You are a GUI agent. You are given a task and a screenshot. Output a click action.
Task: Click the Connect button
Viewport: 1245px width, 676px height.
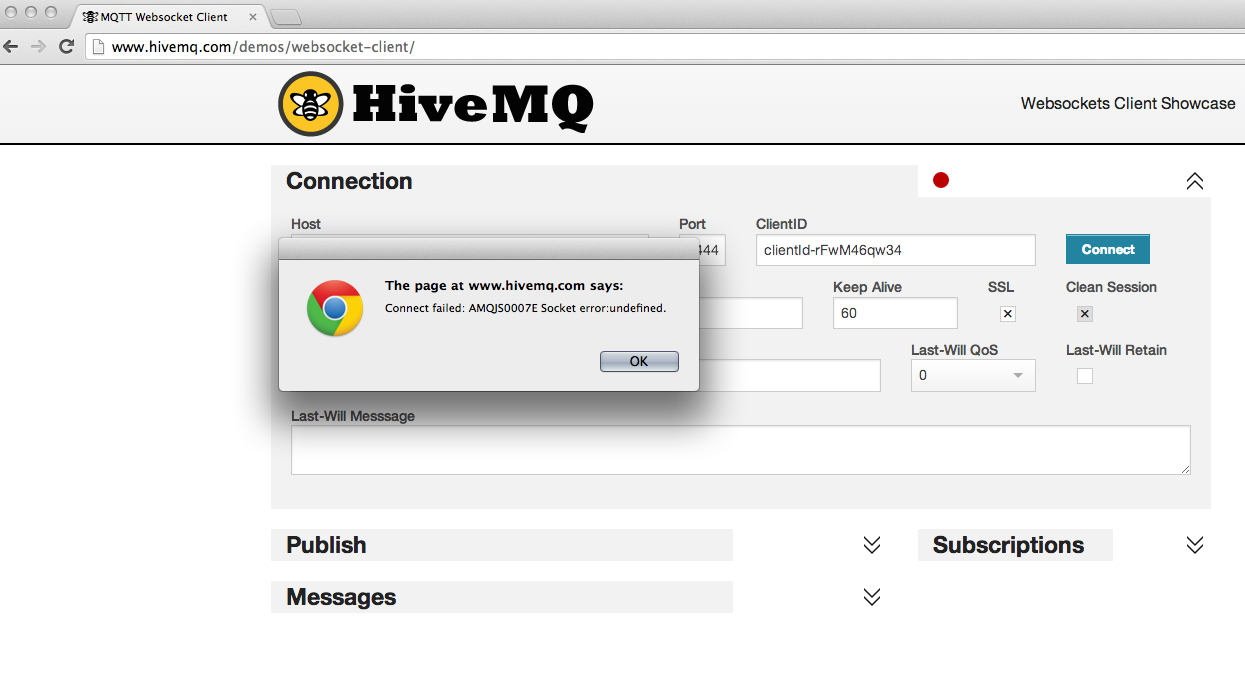pos(1108,249)
